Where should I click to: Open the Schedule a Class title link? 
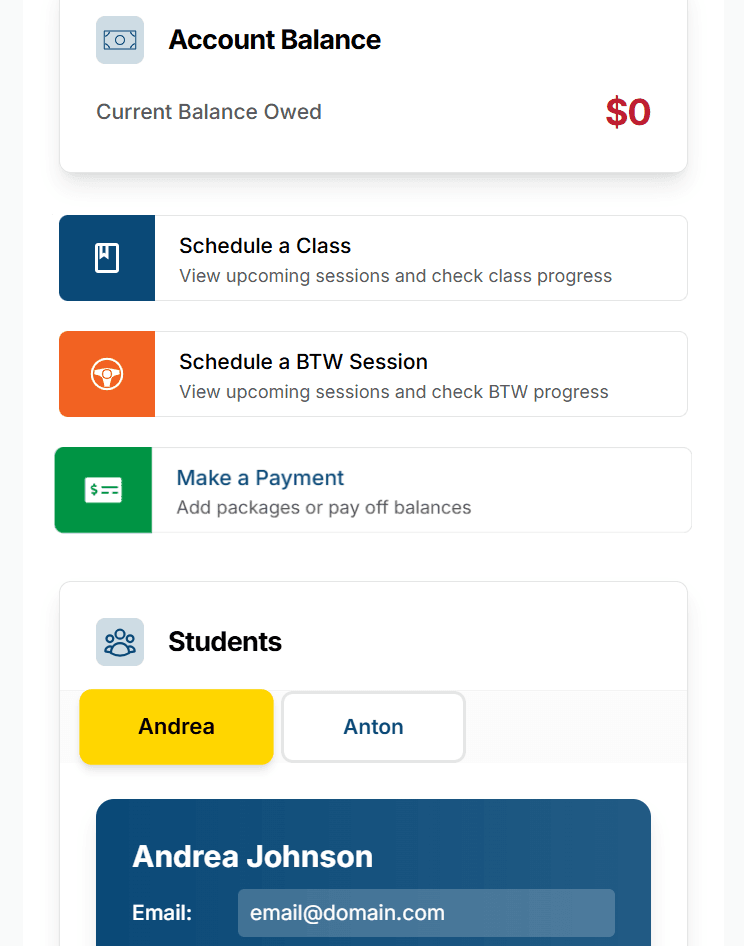(x=265, y=246)
